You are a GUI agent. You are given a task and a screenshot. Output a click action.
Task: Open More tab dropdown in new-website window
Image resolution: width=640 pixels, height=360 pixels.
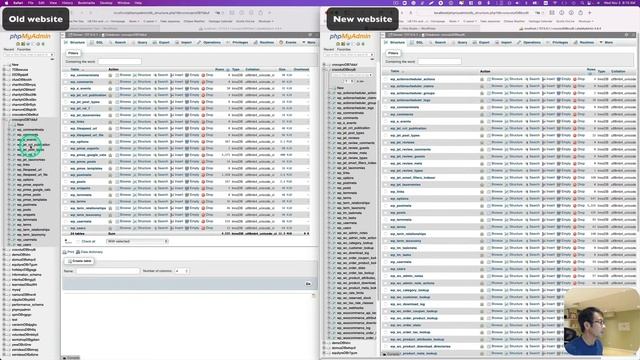[606, 42]
